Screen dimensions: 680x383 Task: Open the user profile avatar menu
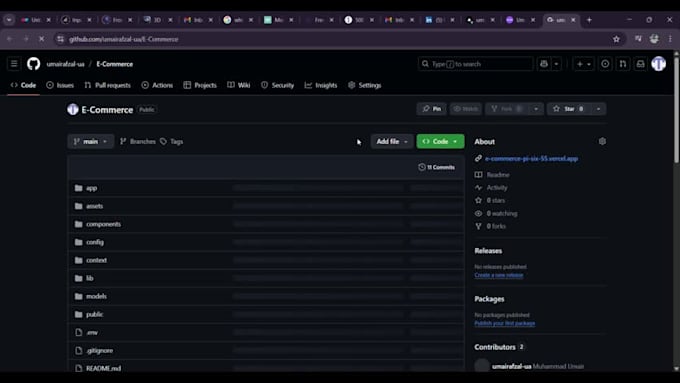click(x=658, y=64)
